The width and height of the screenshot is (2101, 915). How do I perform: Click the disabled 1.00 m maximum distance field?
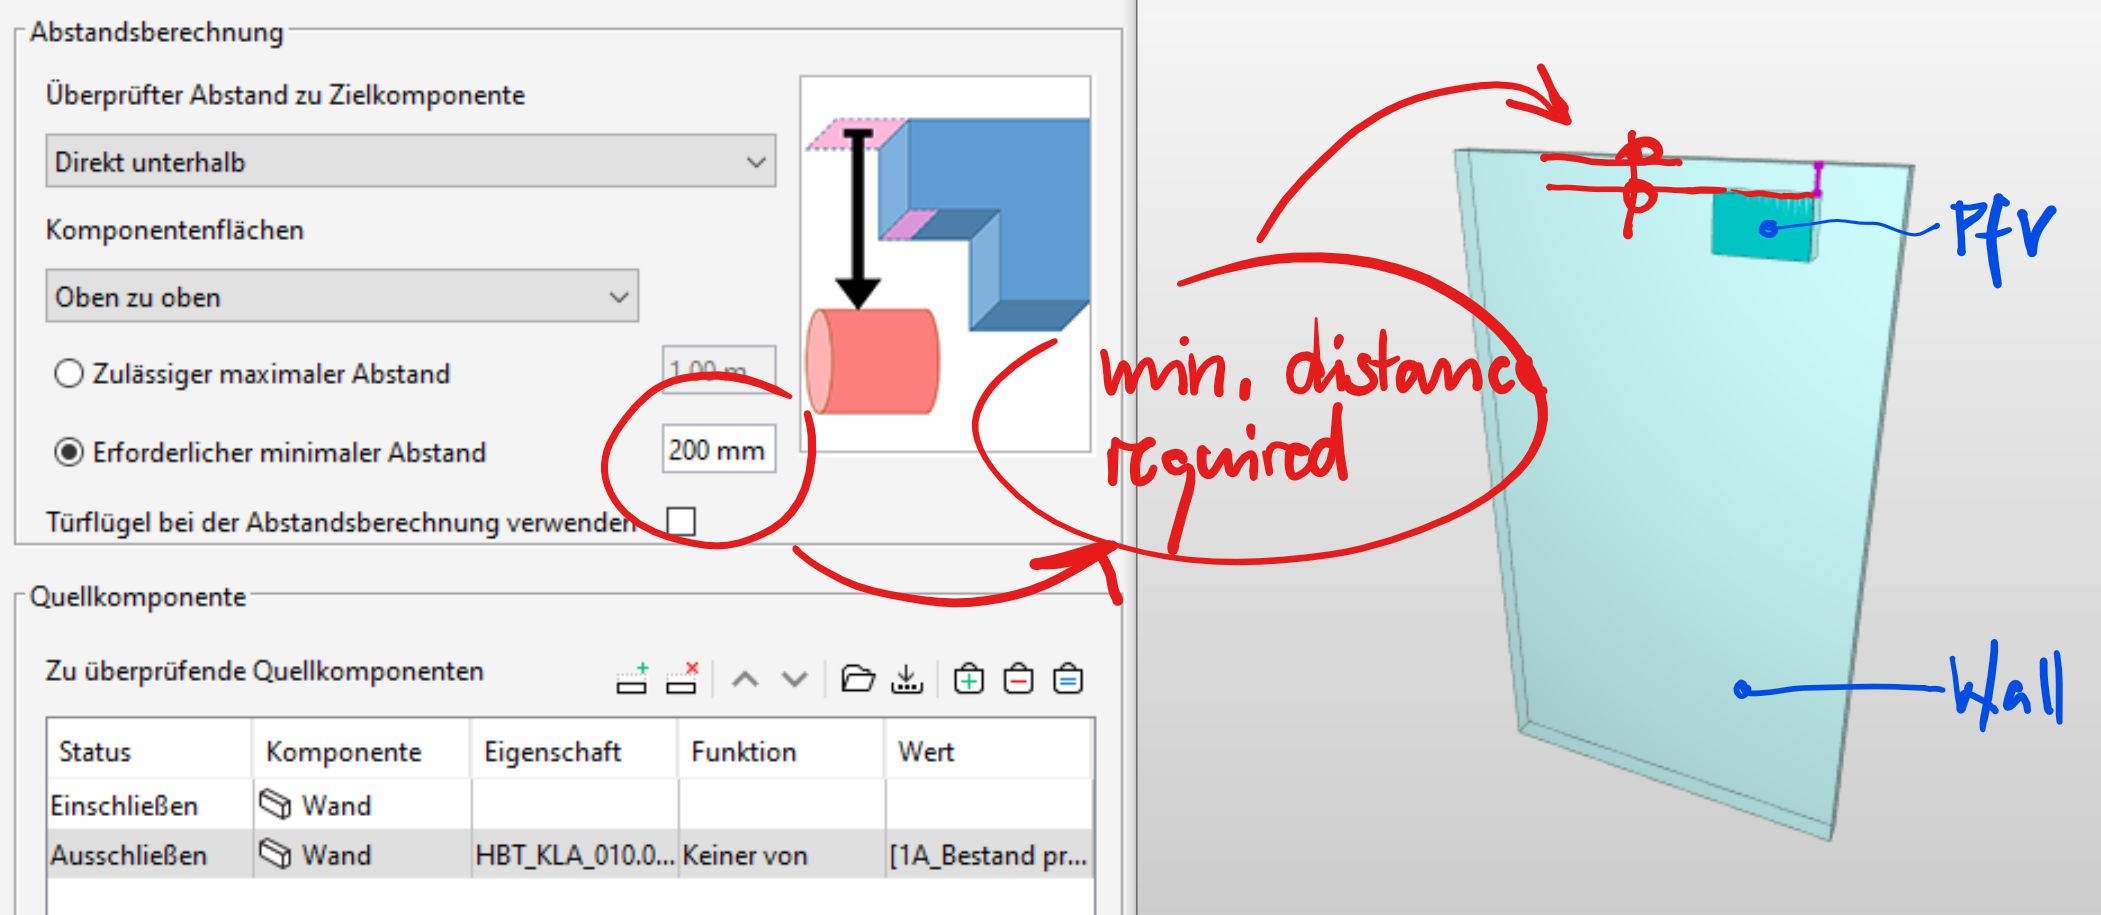pos(718,370)
